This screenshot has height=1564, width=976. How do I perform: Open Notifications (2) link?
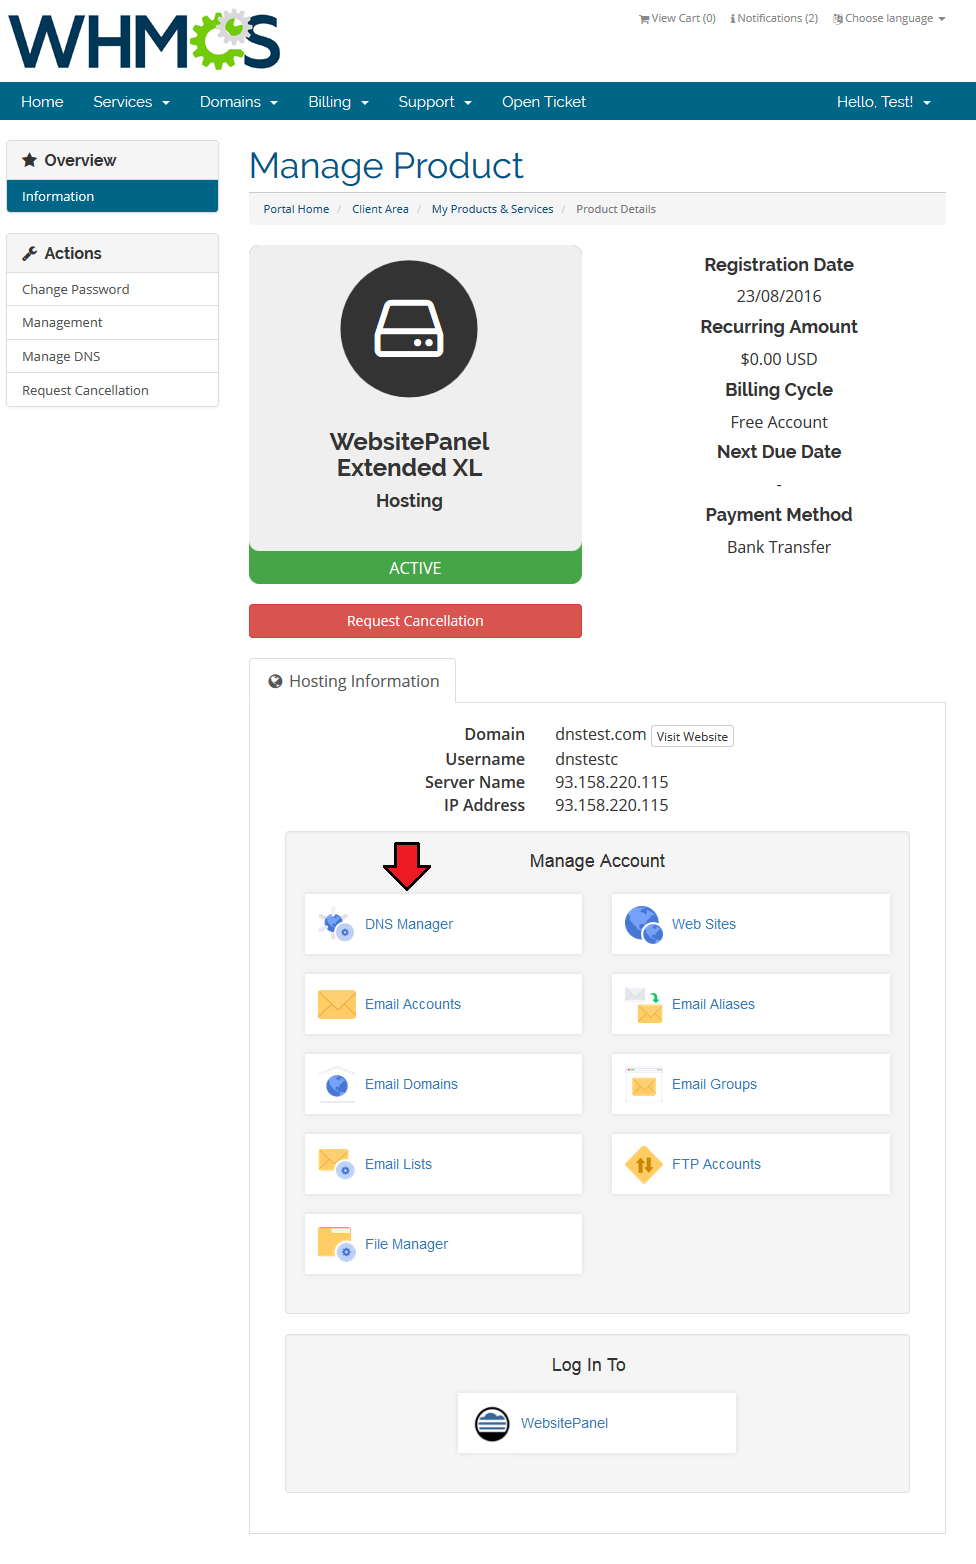click(774, 19)
